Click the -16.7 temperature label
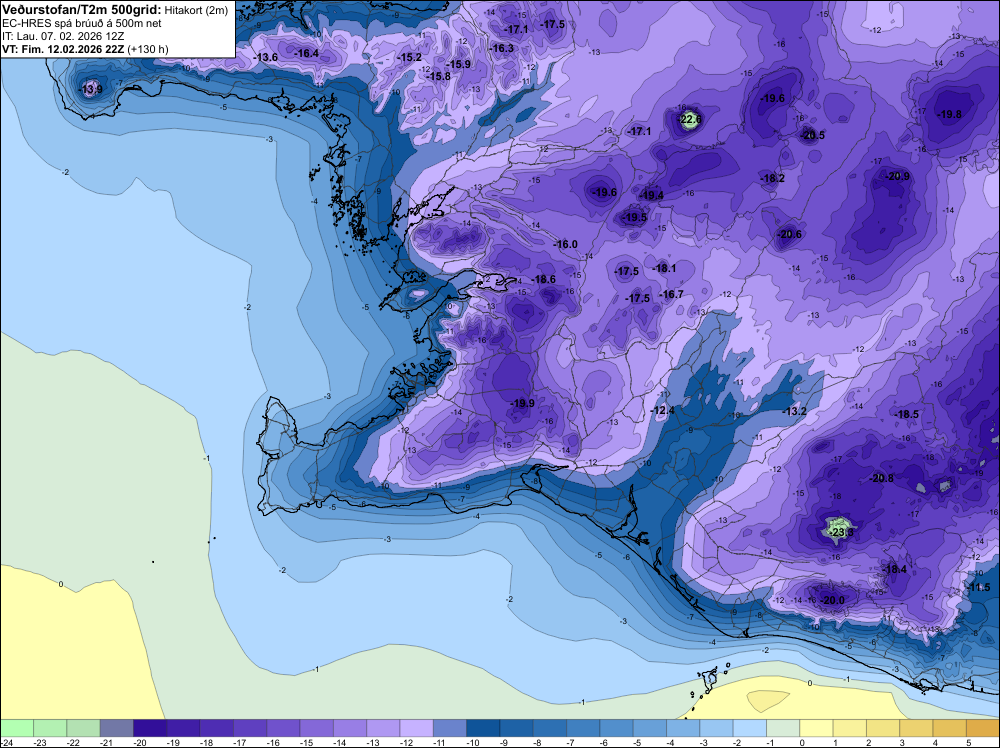The width and height of the screenshot is (1000, 748). coord(671,294)
